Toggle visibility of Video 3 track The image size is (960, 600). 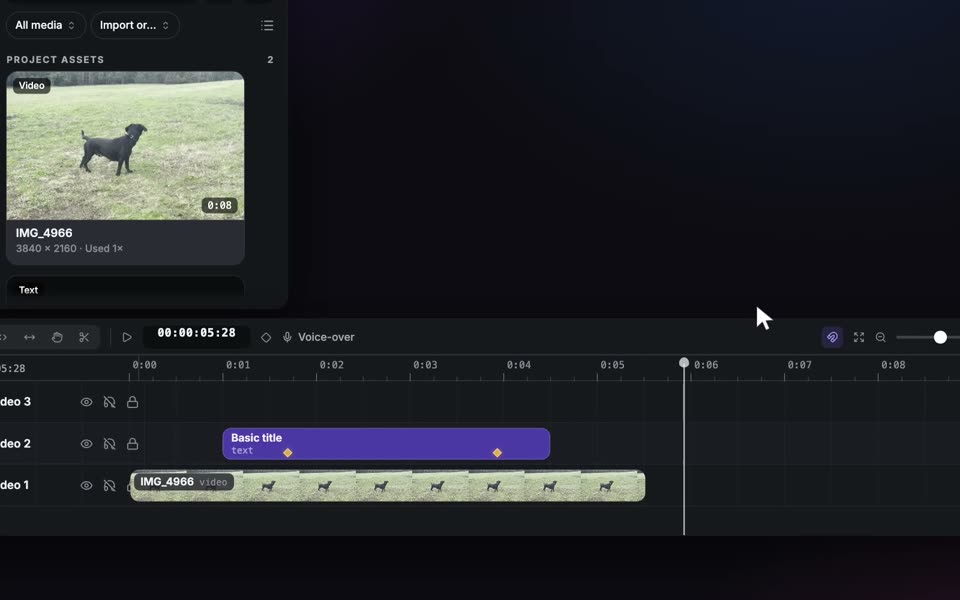pyautogui.click(x=86, y=402)
